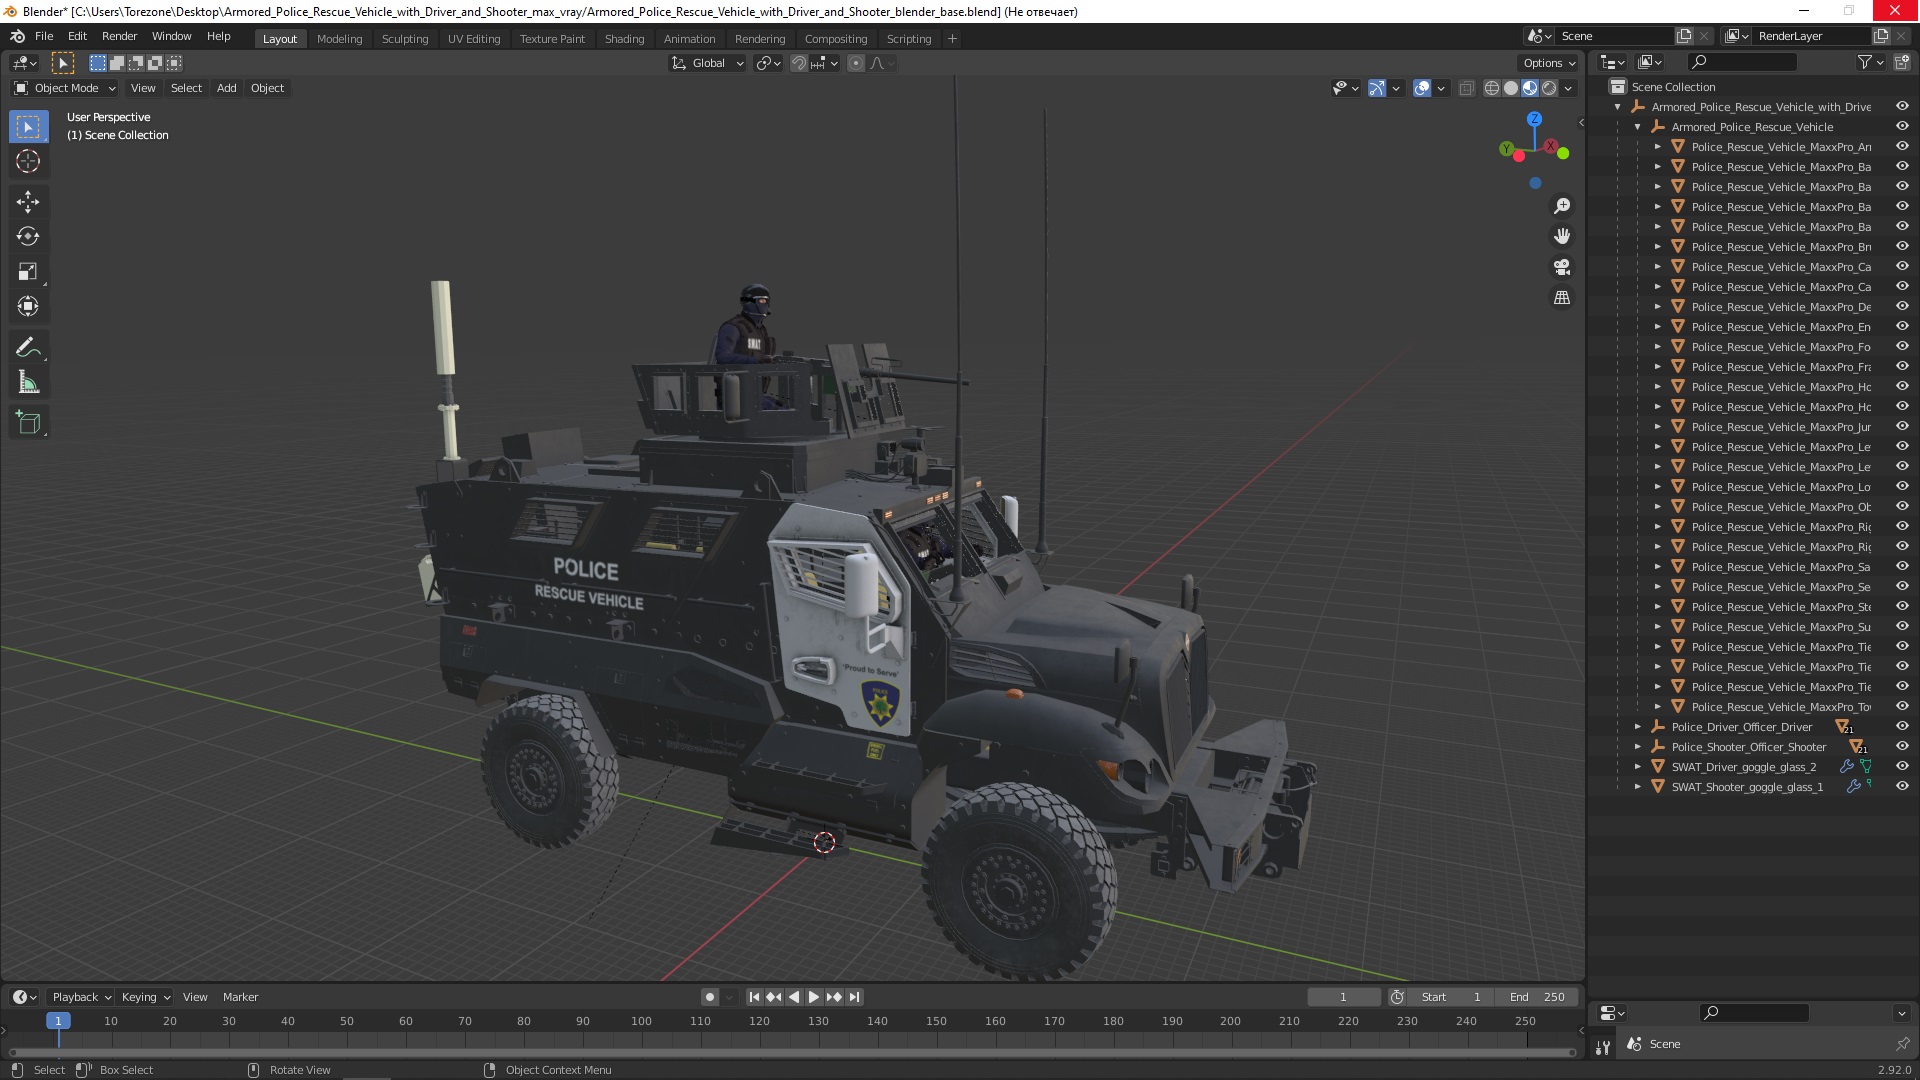1920x1080 pixels.
Task: Select the Measure tool
Action: click(x=28, y=383)
